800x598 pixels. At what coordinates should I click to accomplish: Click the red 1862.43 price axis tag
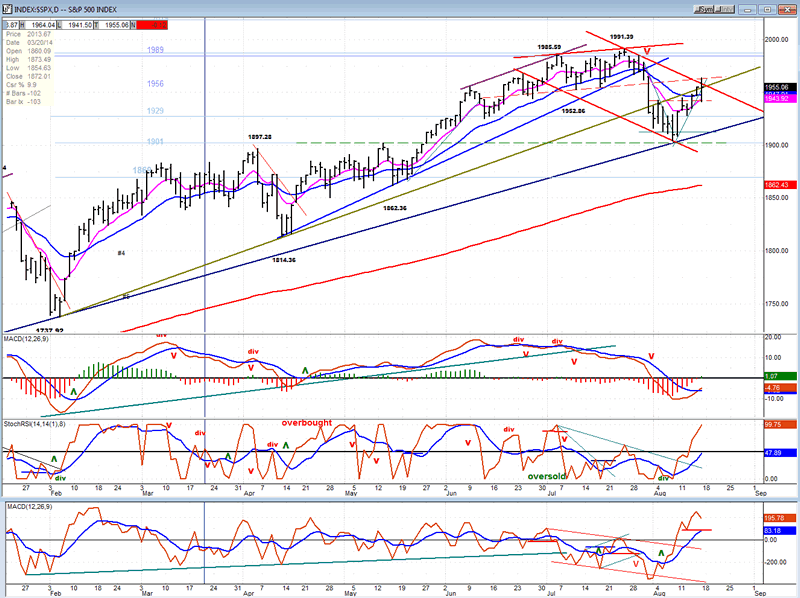(780, 185)
